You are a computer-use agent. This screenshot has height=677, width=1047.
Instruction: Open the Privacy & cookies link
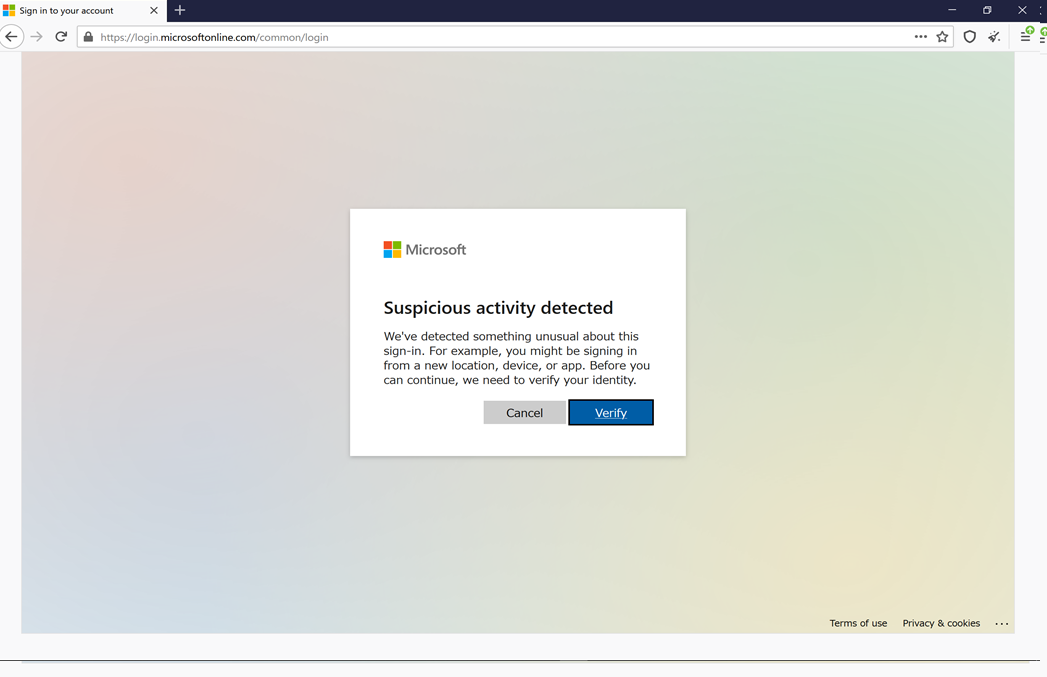[x=941, y=623]
